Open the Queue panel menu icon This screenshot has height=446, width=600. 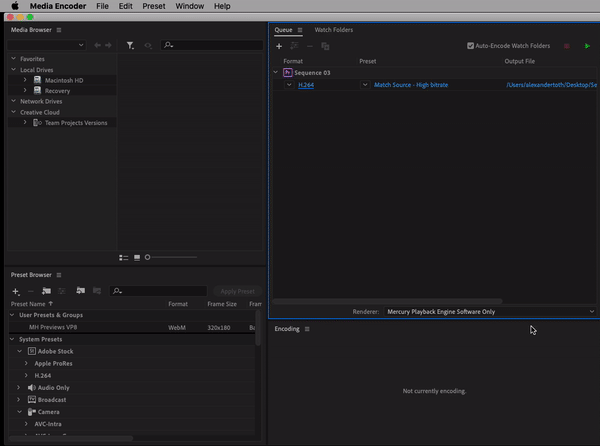coord(300,30)
